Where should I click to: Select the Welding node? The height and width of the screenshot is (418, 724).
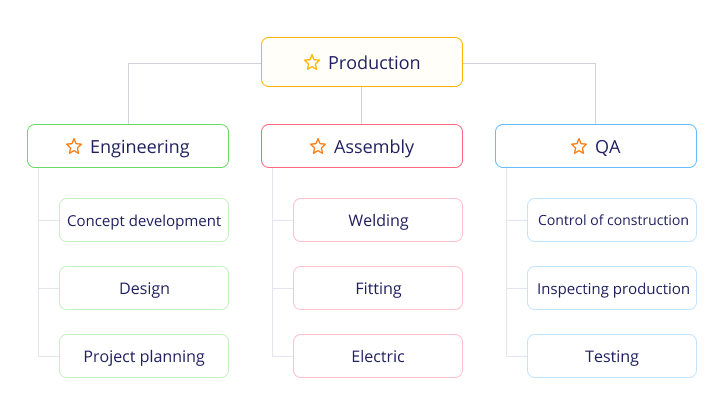coord(378,220)
